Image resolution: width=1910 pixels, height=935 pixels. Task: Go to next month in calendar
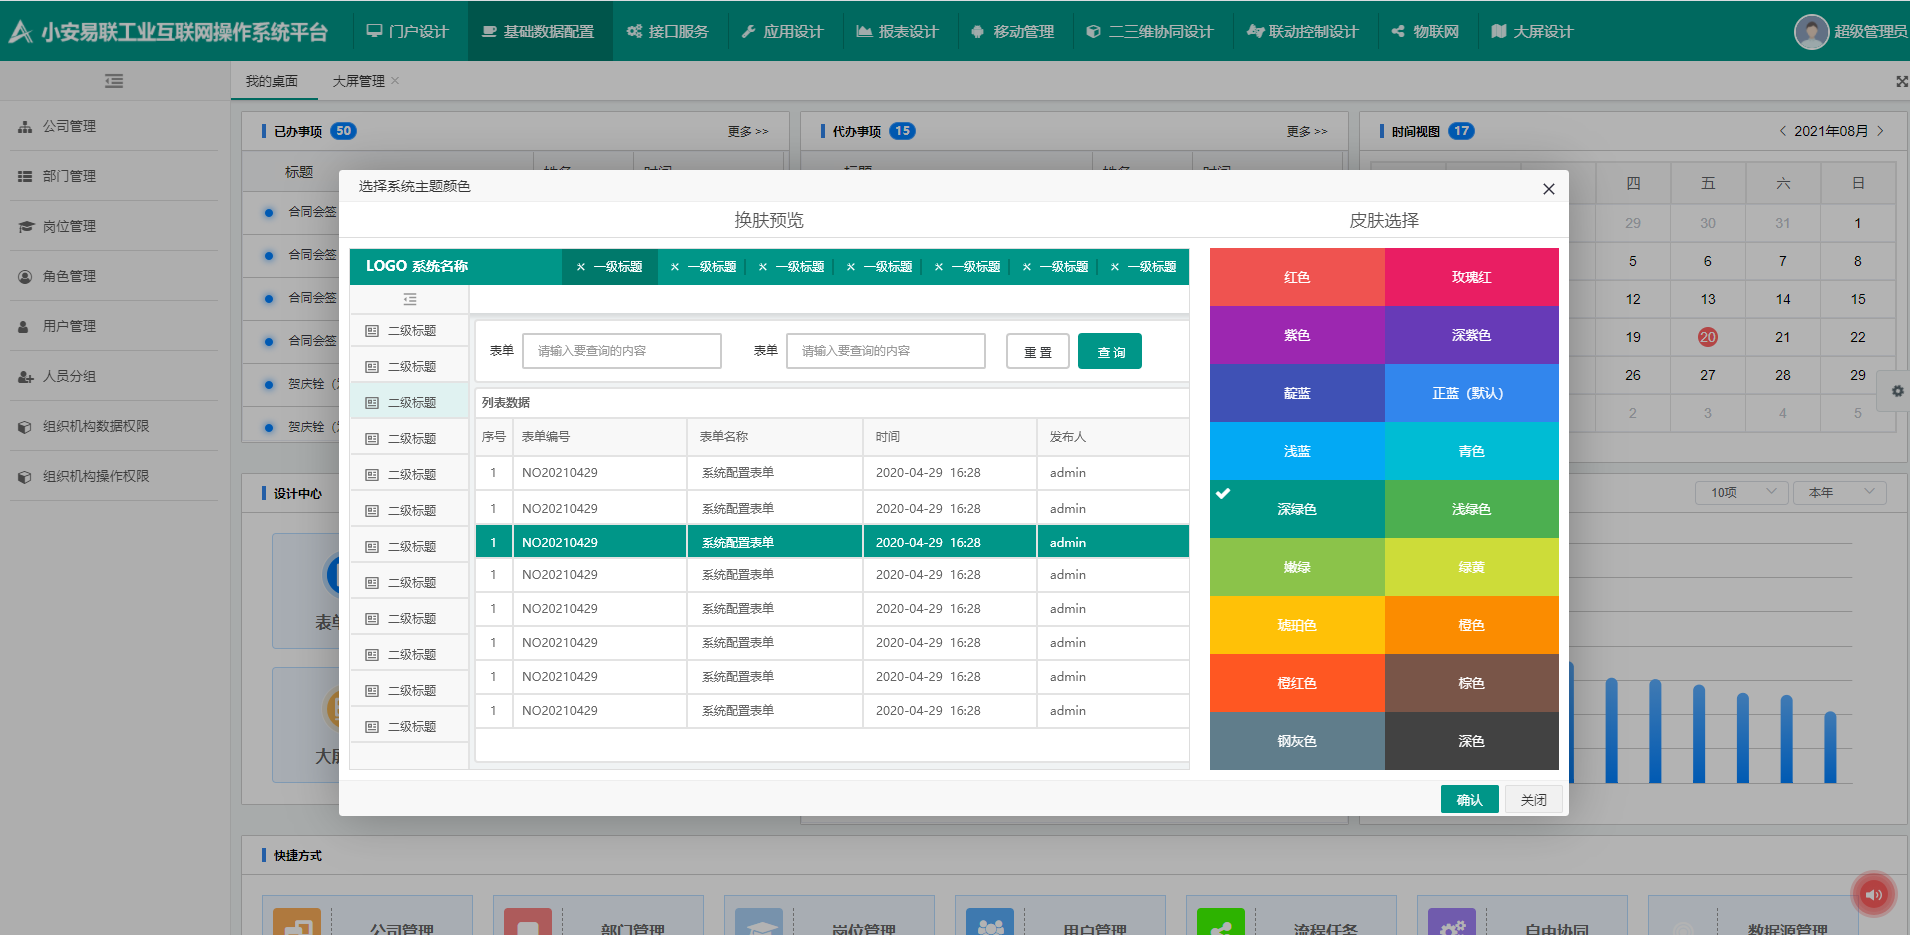pyautogui.click(x=1880, y=131)
